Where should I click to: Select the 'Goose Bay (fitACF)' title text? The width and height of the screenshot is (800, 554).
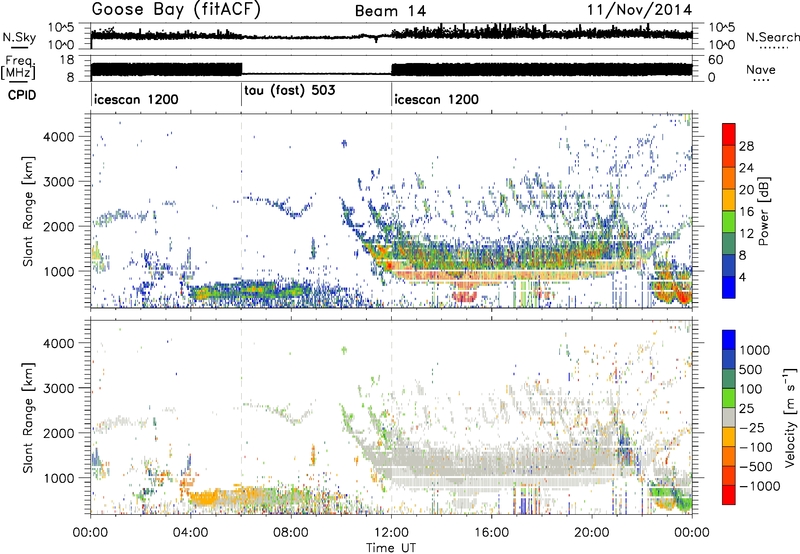click(x=176, y=10)
